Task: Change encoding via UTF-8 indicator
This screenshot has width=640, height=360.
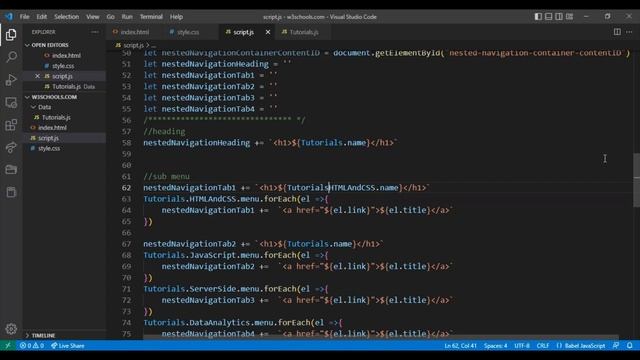Action: point(522,346)
